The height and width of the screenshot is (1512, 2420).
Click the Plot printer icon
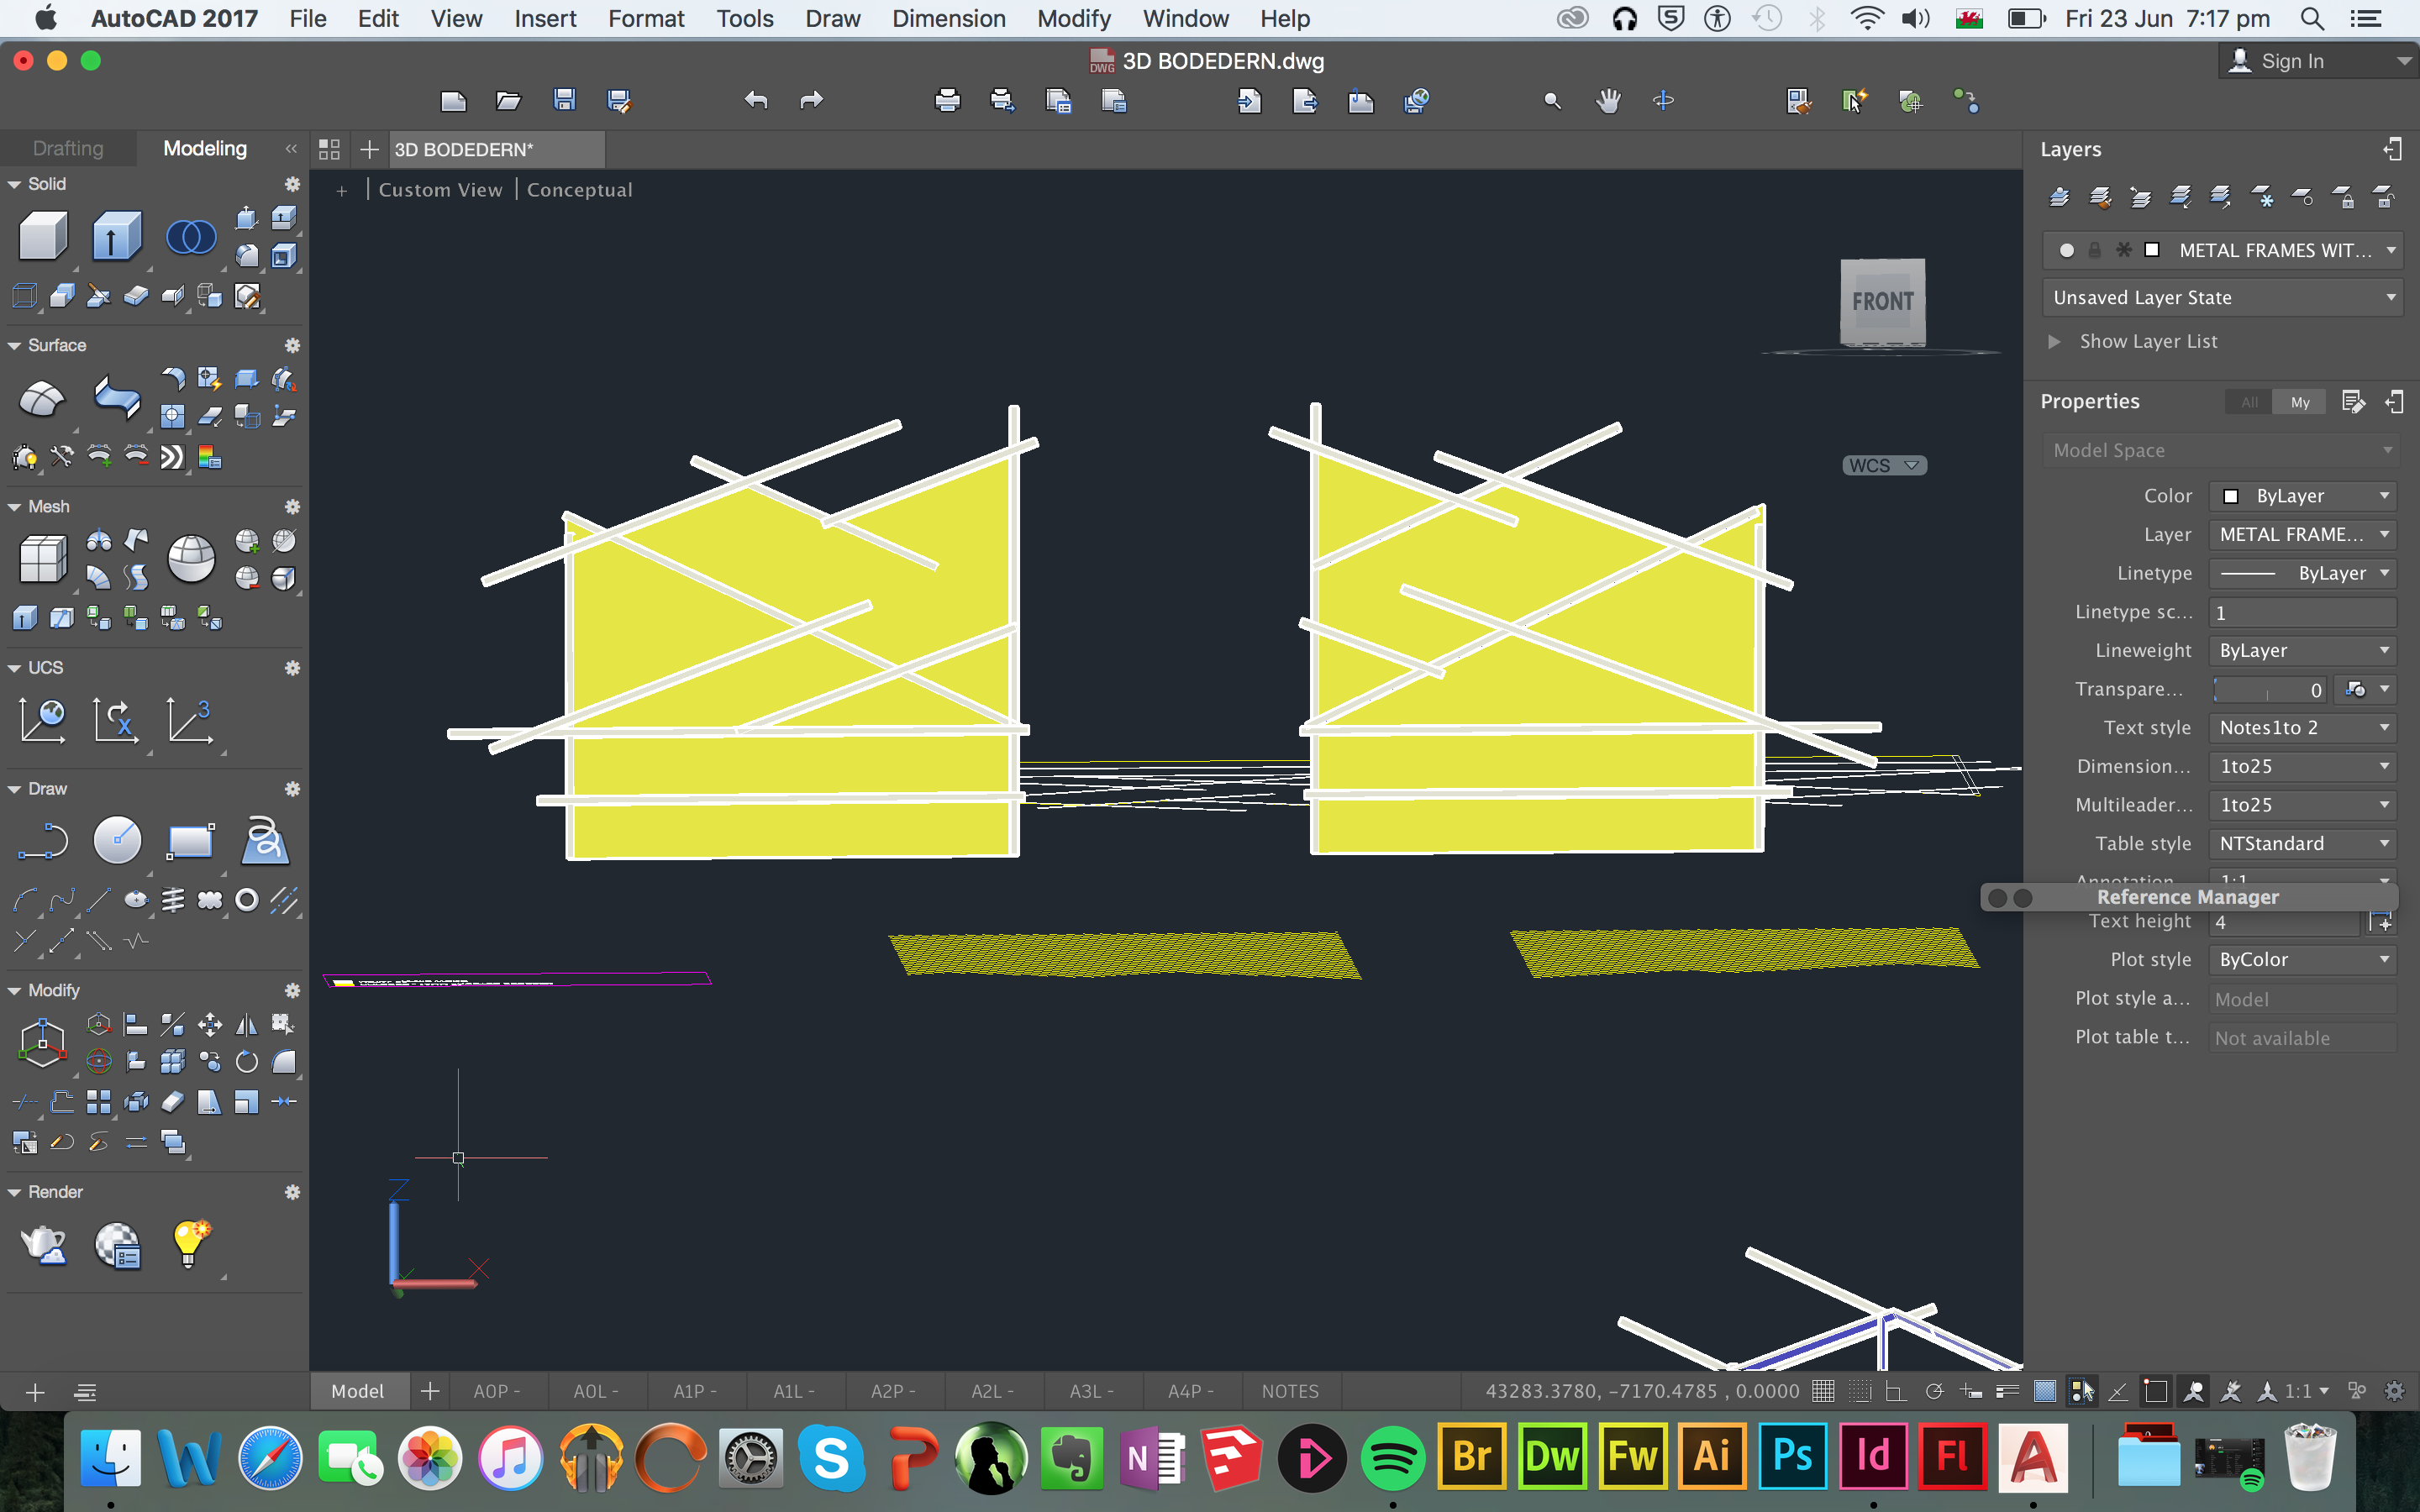[x=947, y=101]
